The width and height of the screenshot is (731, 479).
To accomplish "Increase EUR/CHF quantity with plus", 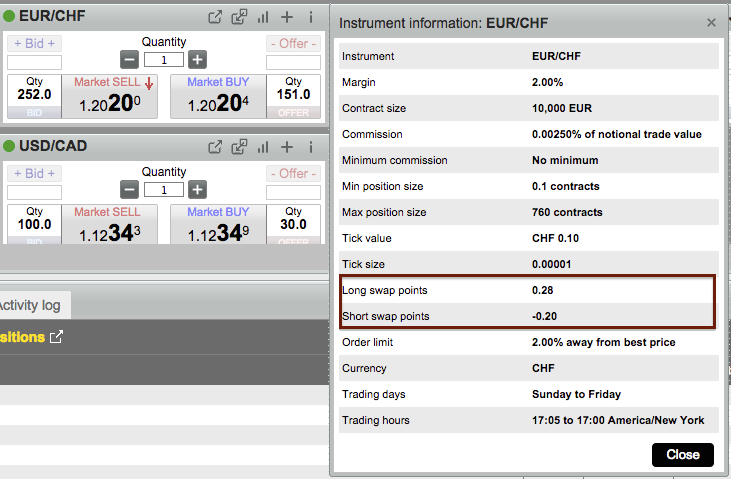I will 198,60.
